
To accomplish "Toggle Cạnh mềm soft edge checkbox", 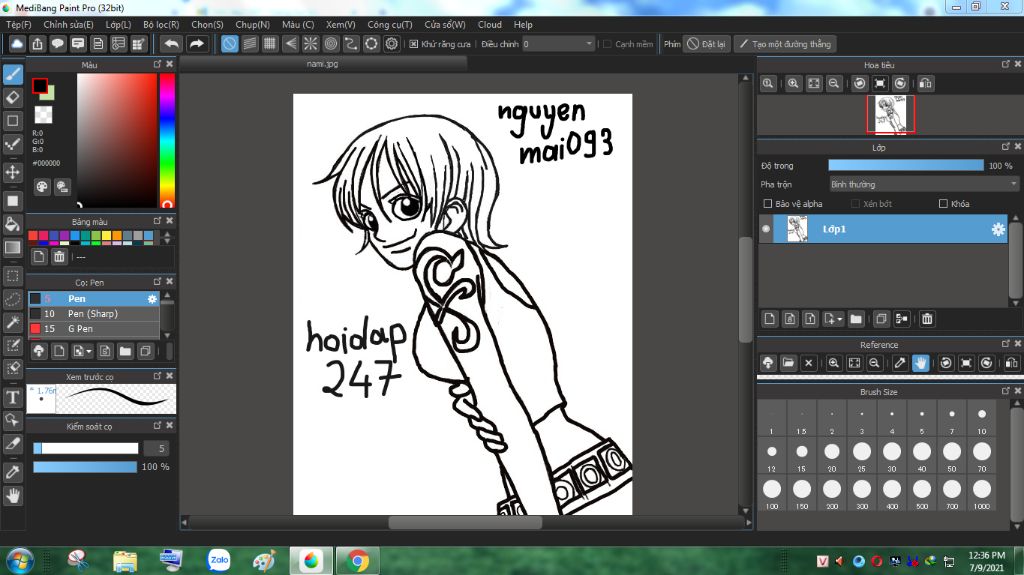I will click(607, 44).
